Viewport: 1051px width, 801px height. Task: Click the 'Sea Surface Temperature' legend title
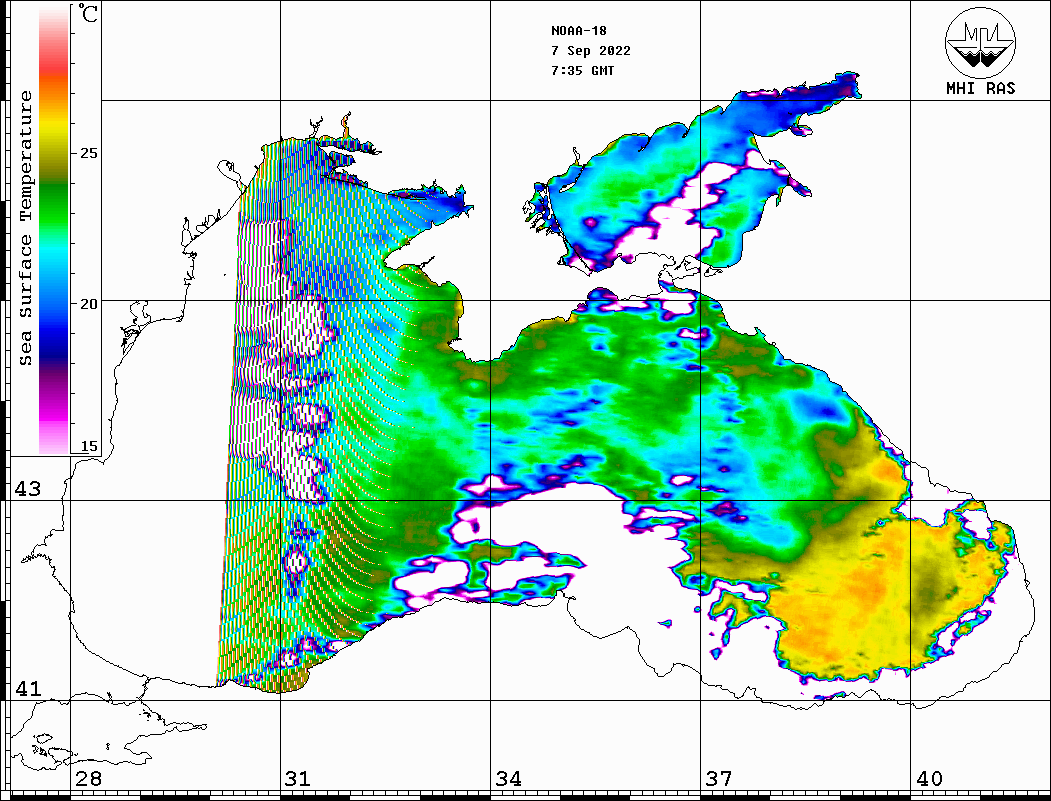click(x=25, y=229)
